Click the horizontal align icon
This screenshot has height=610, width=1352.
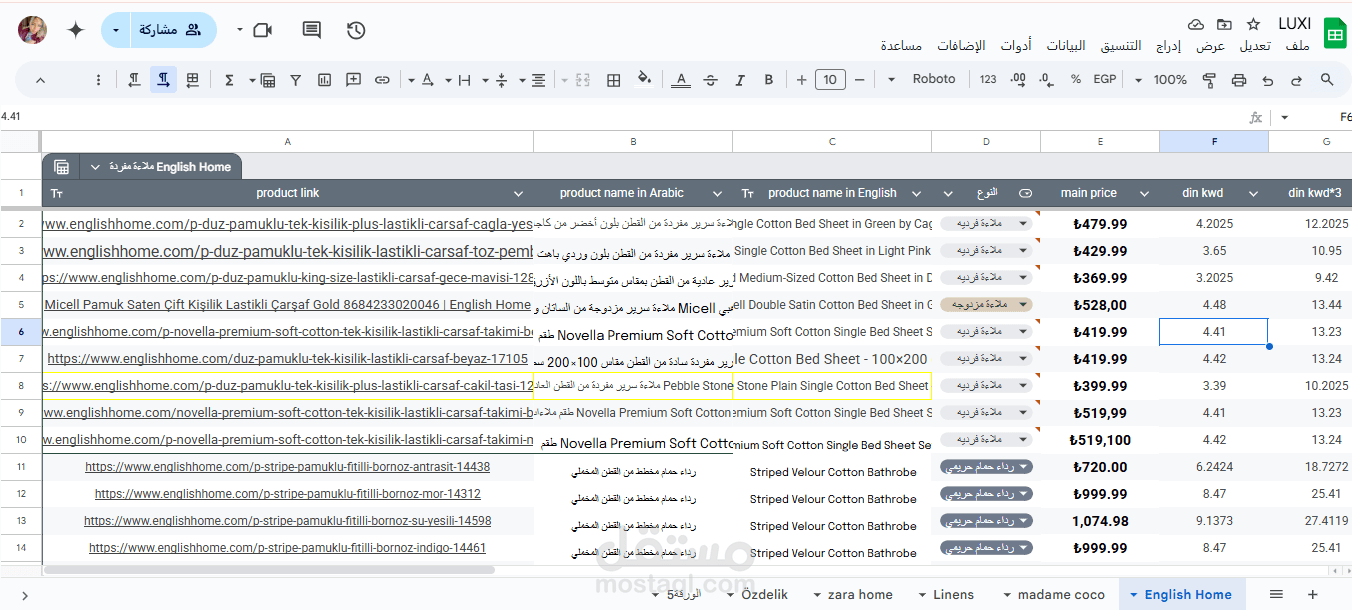539,80
